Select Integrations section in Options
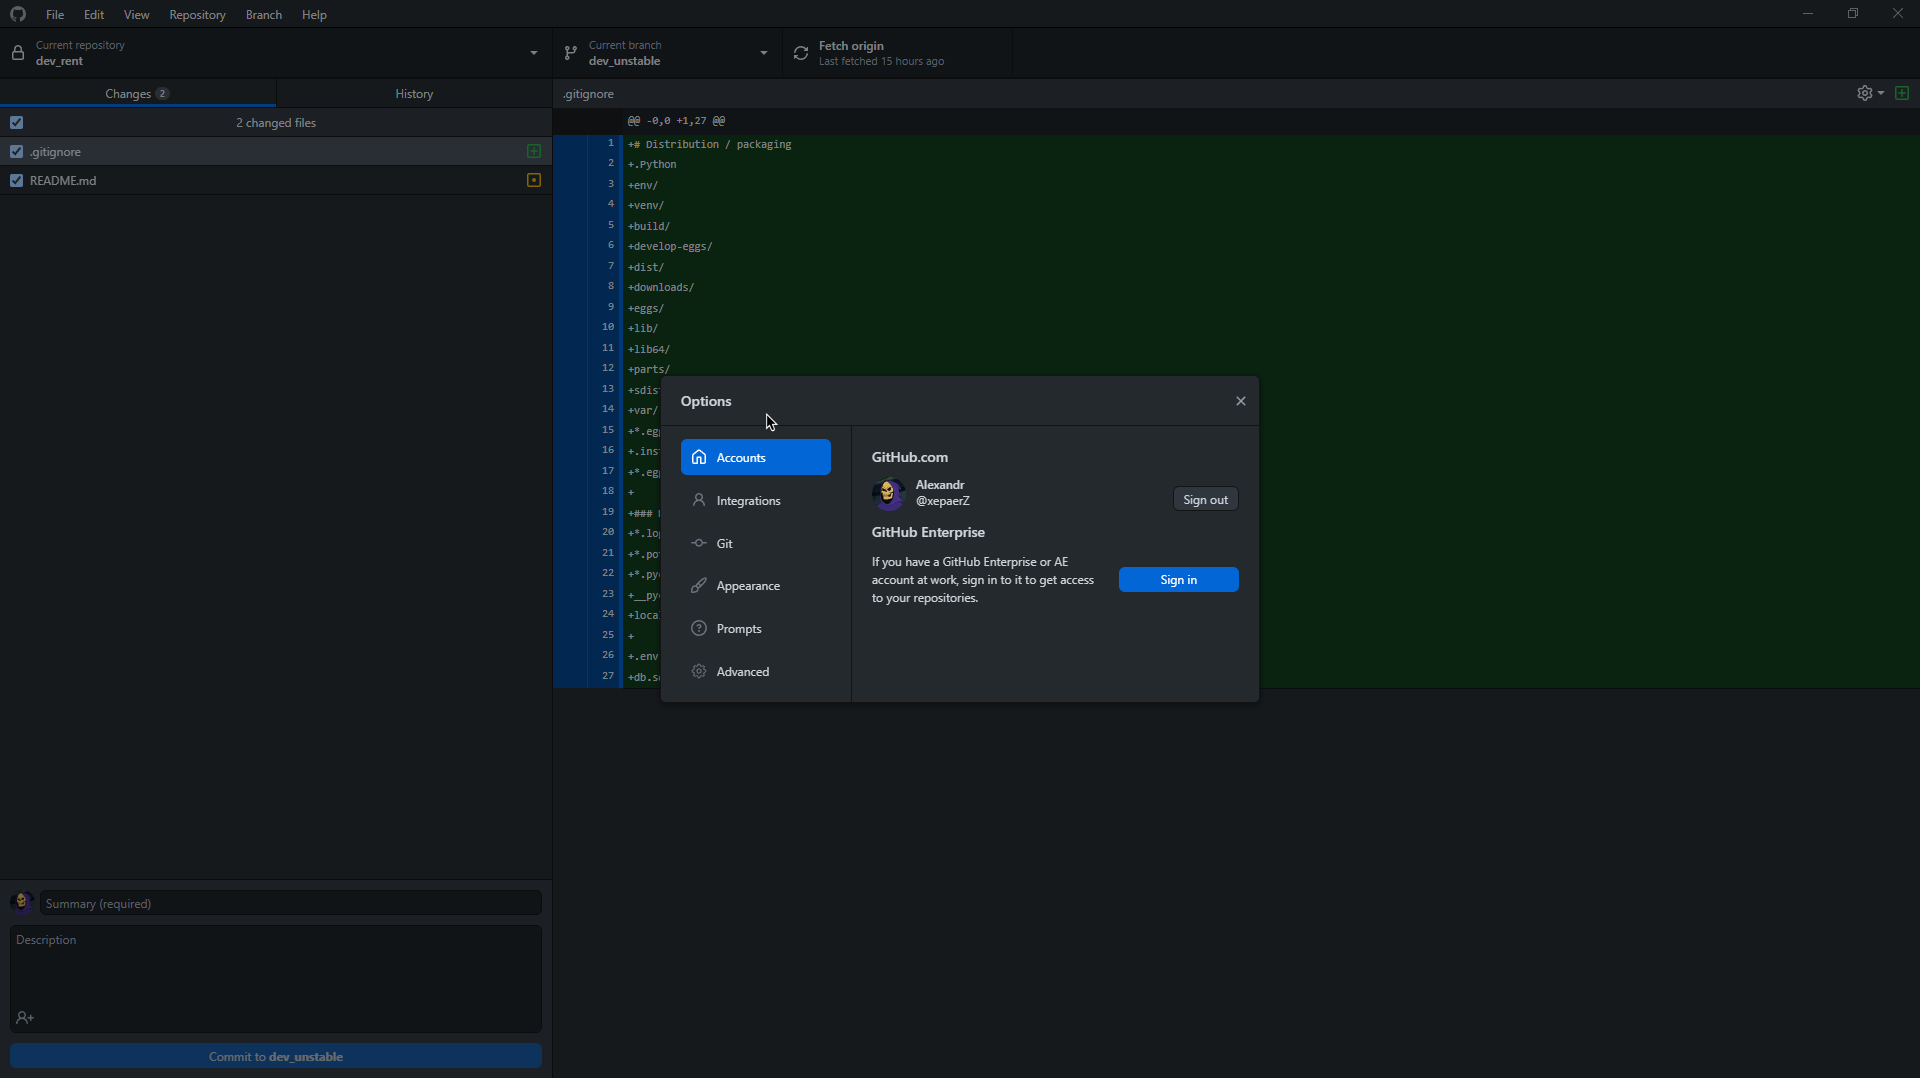 (756, 500)
